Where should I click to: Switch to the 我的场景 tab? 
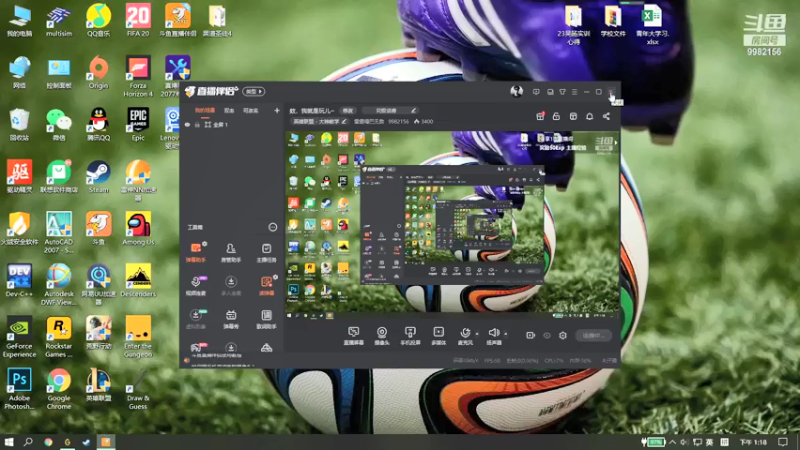[205, 110]
